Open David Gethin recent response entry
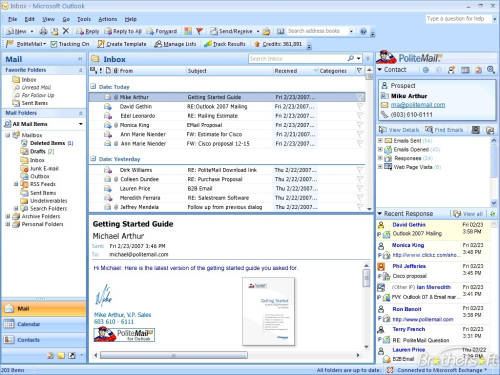500x375 pixels. pos(433,229)
